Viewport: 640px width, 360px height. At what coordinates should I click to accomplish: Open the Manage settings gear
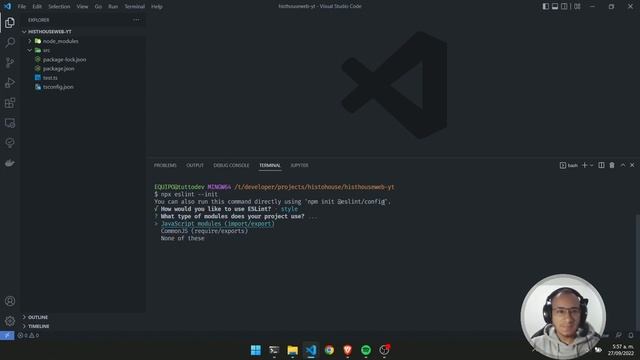[10, 321]
